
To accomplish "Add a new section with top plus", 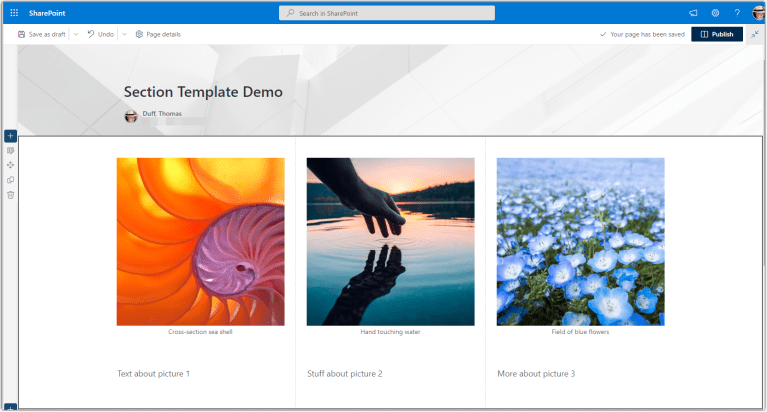I will click(10, 136).
